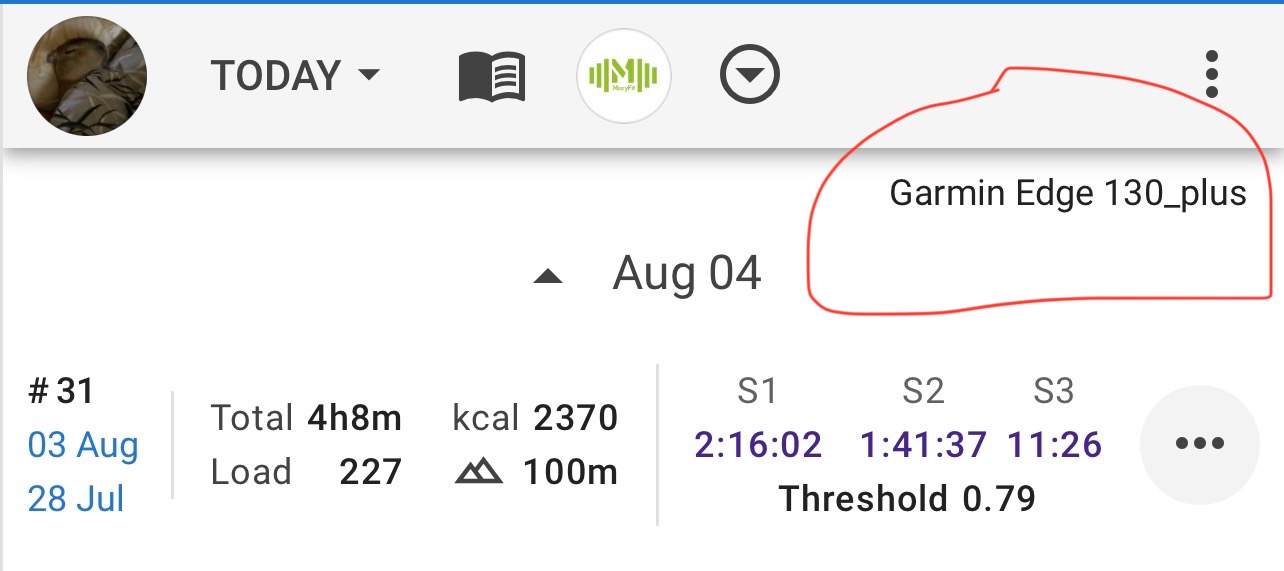Click the S3 time 11:26
This screenshot has width=1284, height=571.
[x=1054, y=445]
